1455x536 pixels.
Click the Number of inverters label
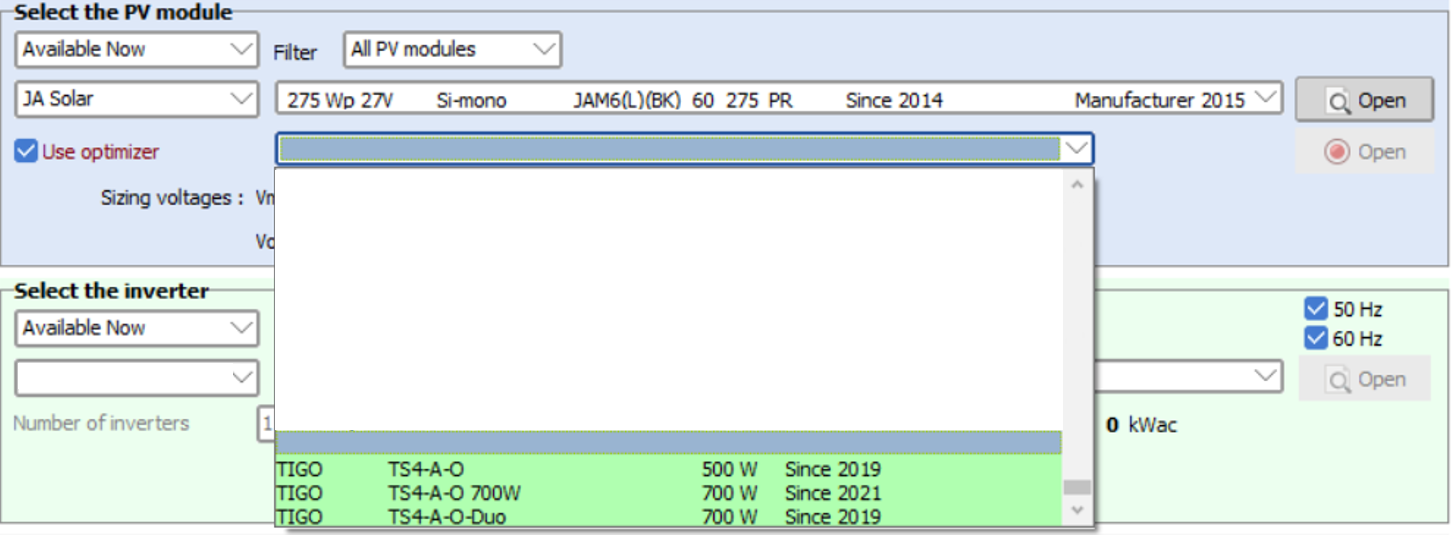point(101,423)
